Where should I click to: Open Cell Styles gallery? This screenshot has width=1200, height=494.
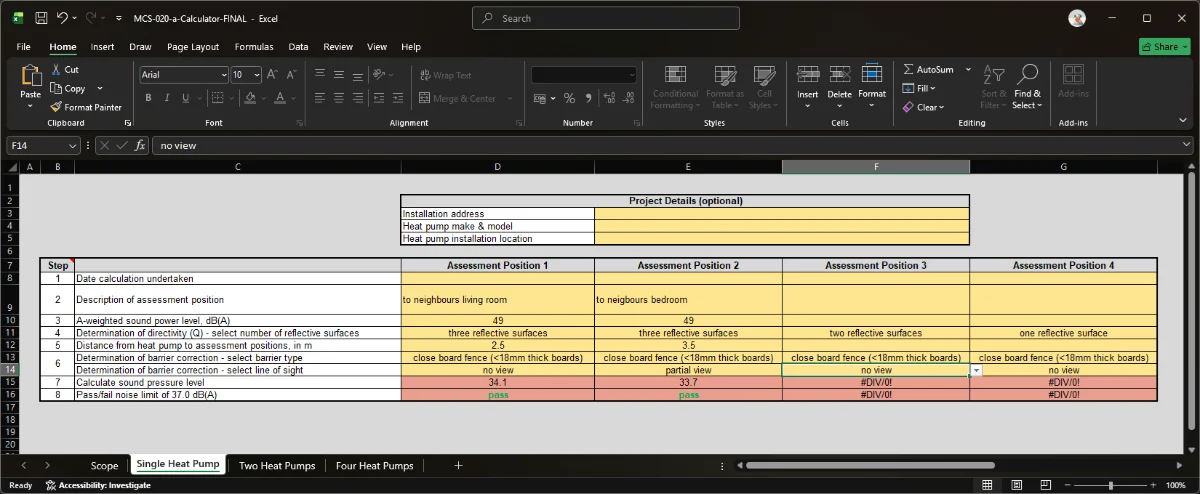[x=764, y=87]
